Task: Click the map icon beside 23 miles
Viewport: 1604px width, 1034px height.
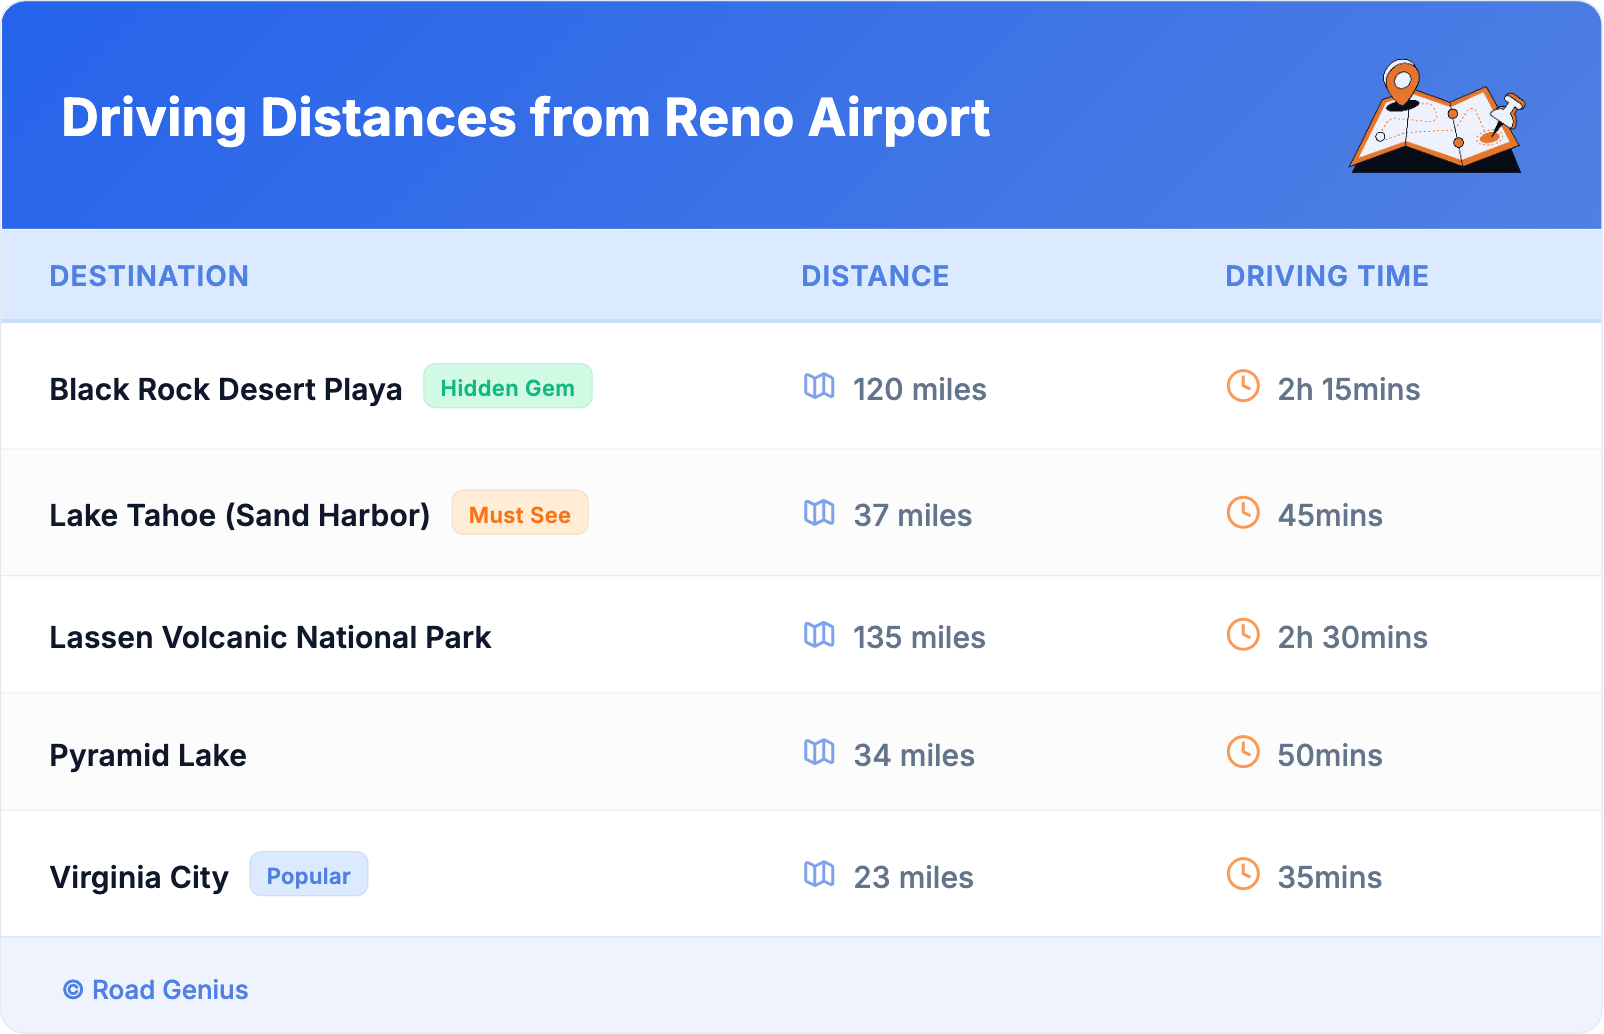Action: [819, 874]
